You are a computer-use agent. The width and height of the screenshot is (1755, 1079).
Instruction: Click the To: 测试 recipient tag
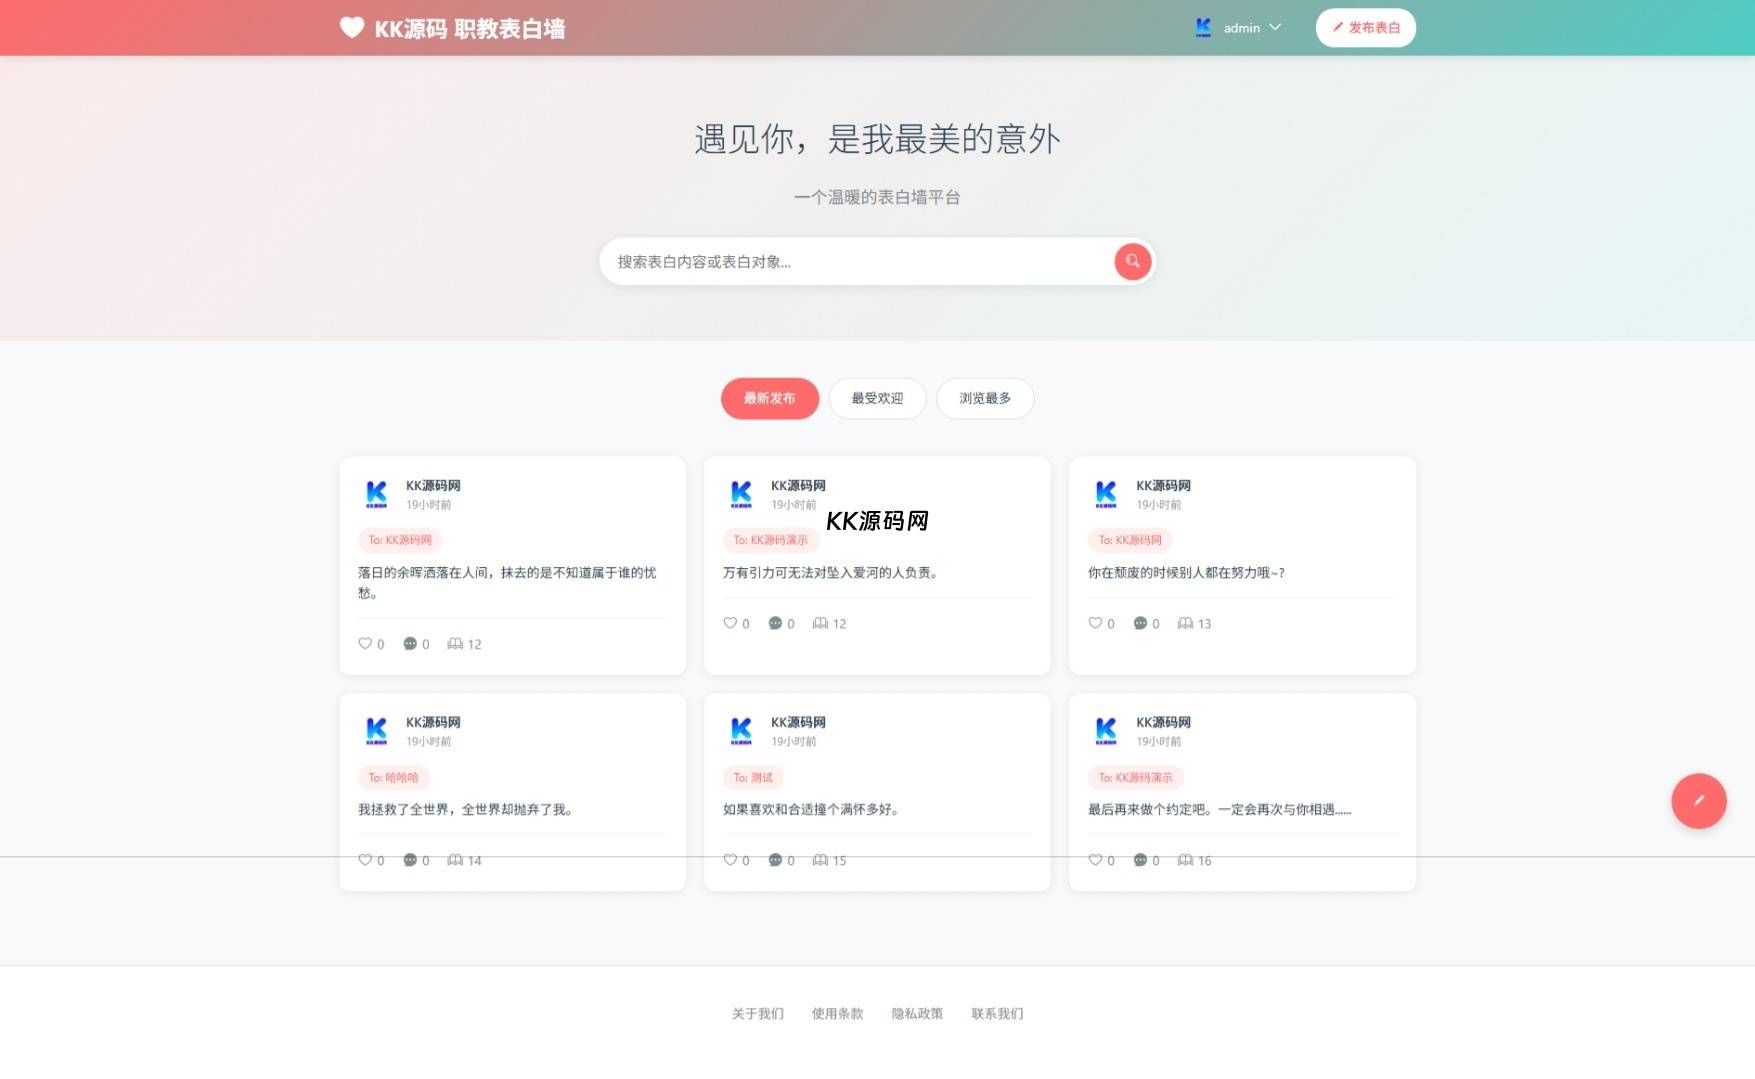click(x=753, y=777)
